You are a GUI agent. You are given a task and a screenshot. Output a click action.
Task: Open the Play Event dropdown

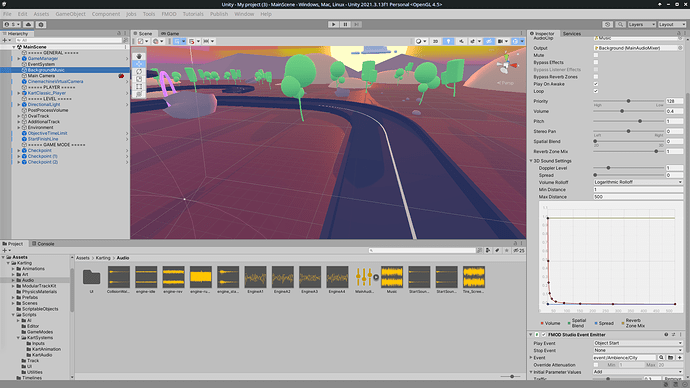click(638, 343)
